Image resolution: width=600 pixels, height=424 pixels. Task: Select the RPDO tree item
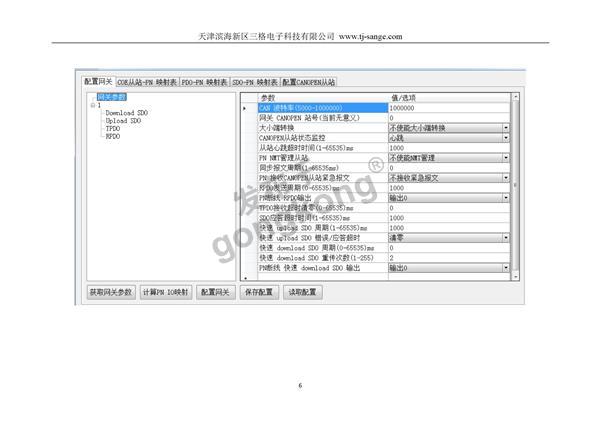[x=113, y=136]
